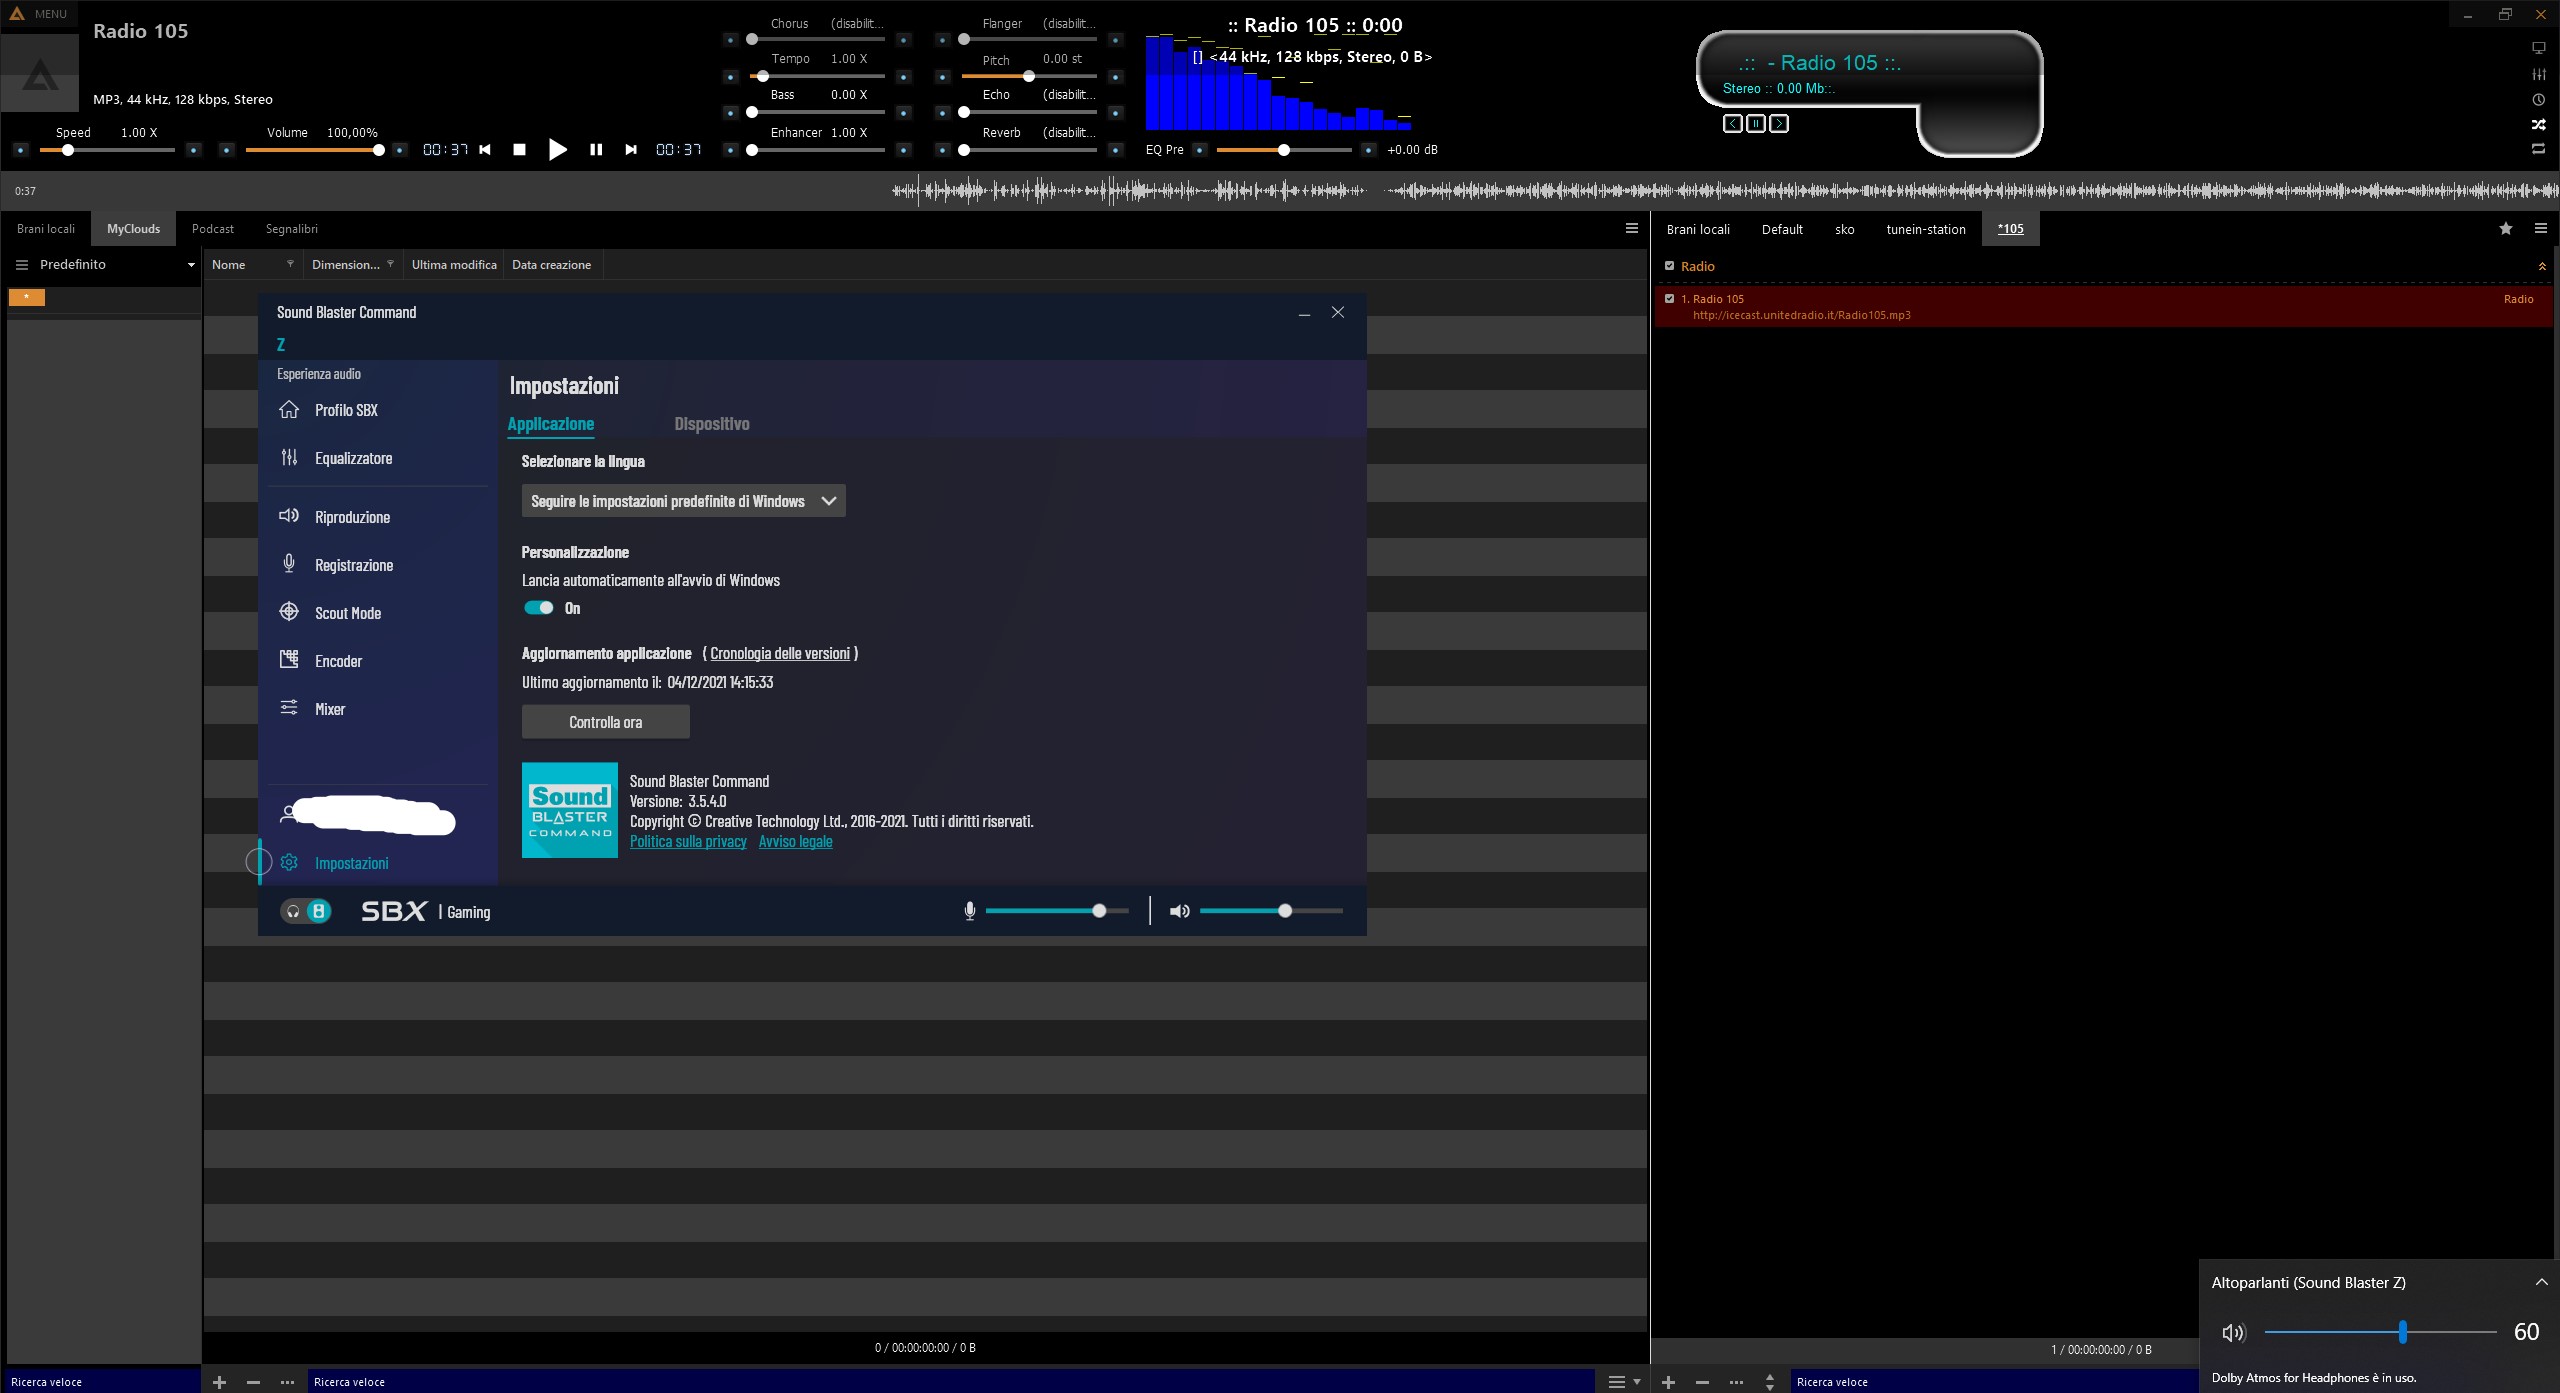Open more options dots in playlist footer
Viewport: 2560px width, 1393px height.
point(1736,1382)
